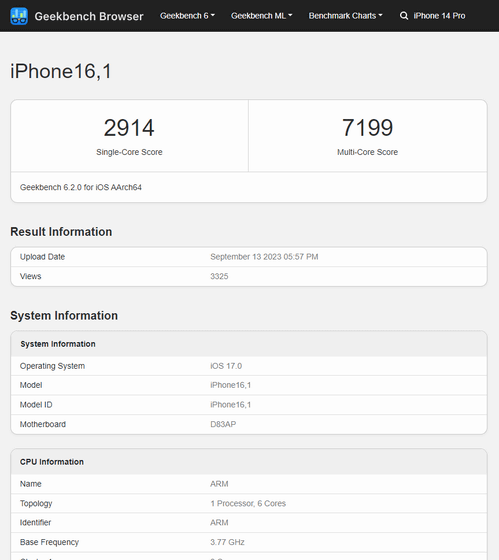
Task: Open the Benchmark Charts dropdown
Action: click(x=345, y=16)
